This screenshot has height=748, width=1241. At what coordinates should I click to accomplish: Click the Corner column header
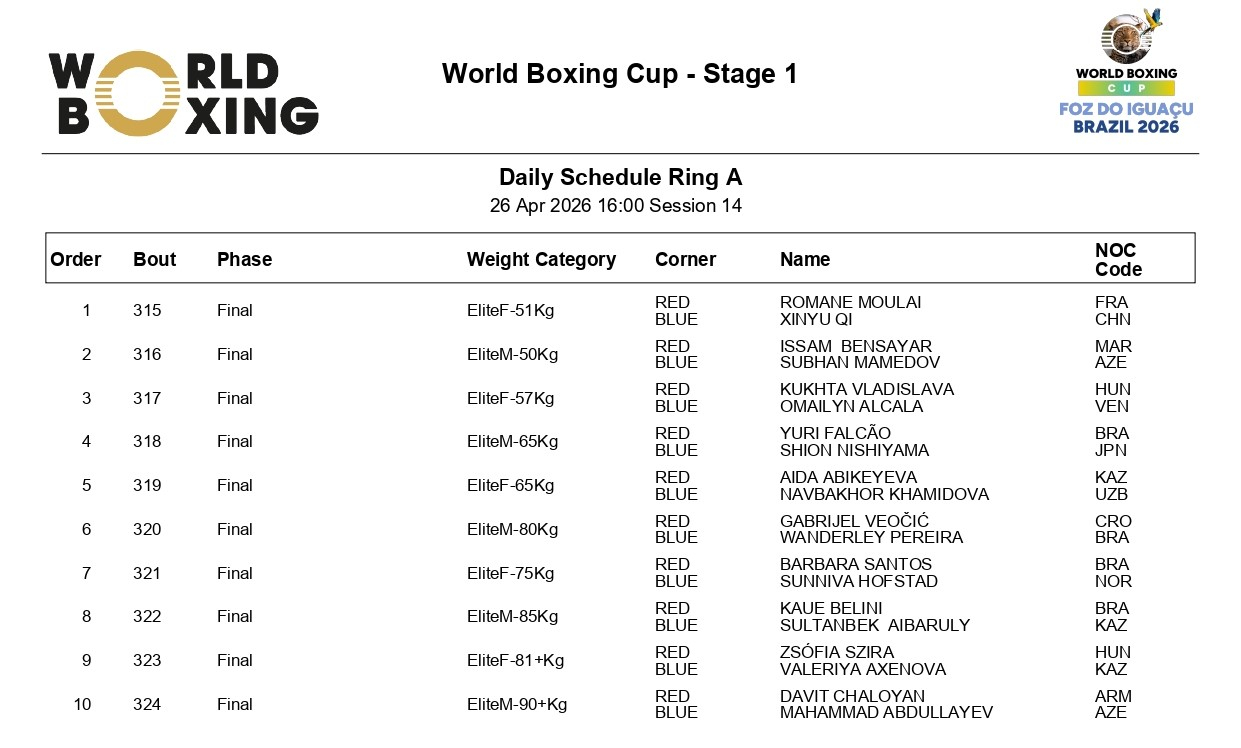point(685,259)
